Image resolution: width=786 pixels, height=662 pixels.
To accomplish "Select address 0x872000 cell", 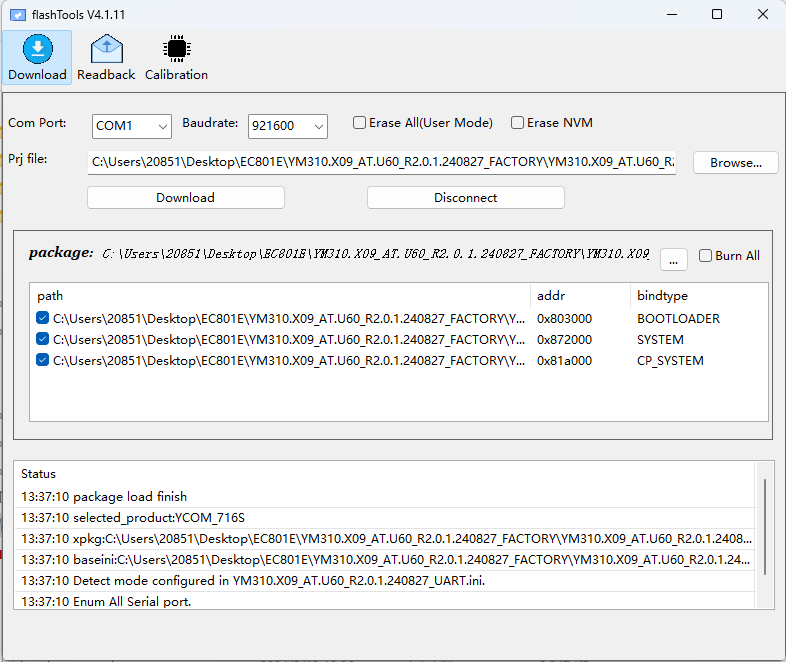I will tap(564, 340).
